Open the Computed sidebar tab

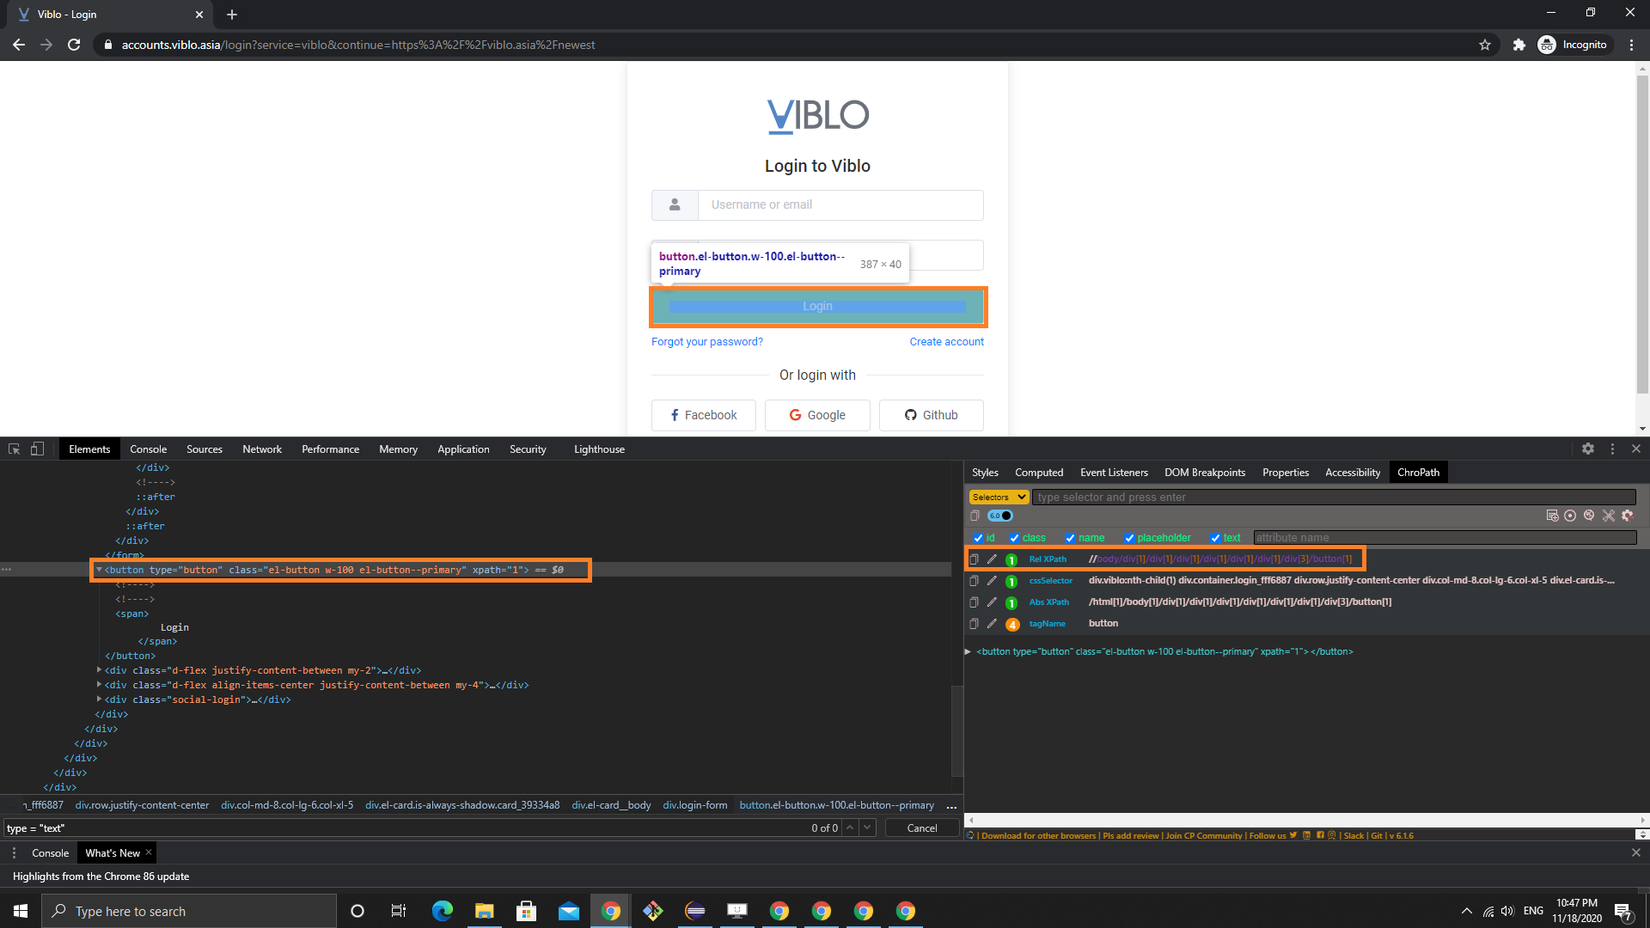point(1039,472)
